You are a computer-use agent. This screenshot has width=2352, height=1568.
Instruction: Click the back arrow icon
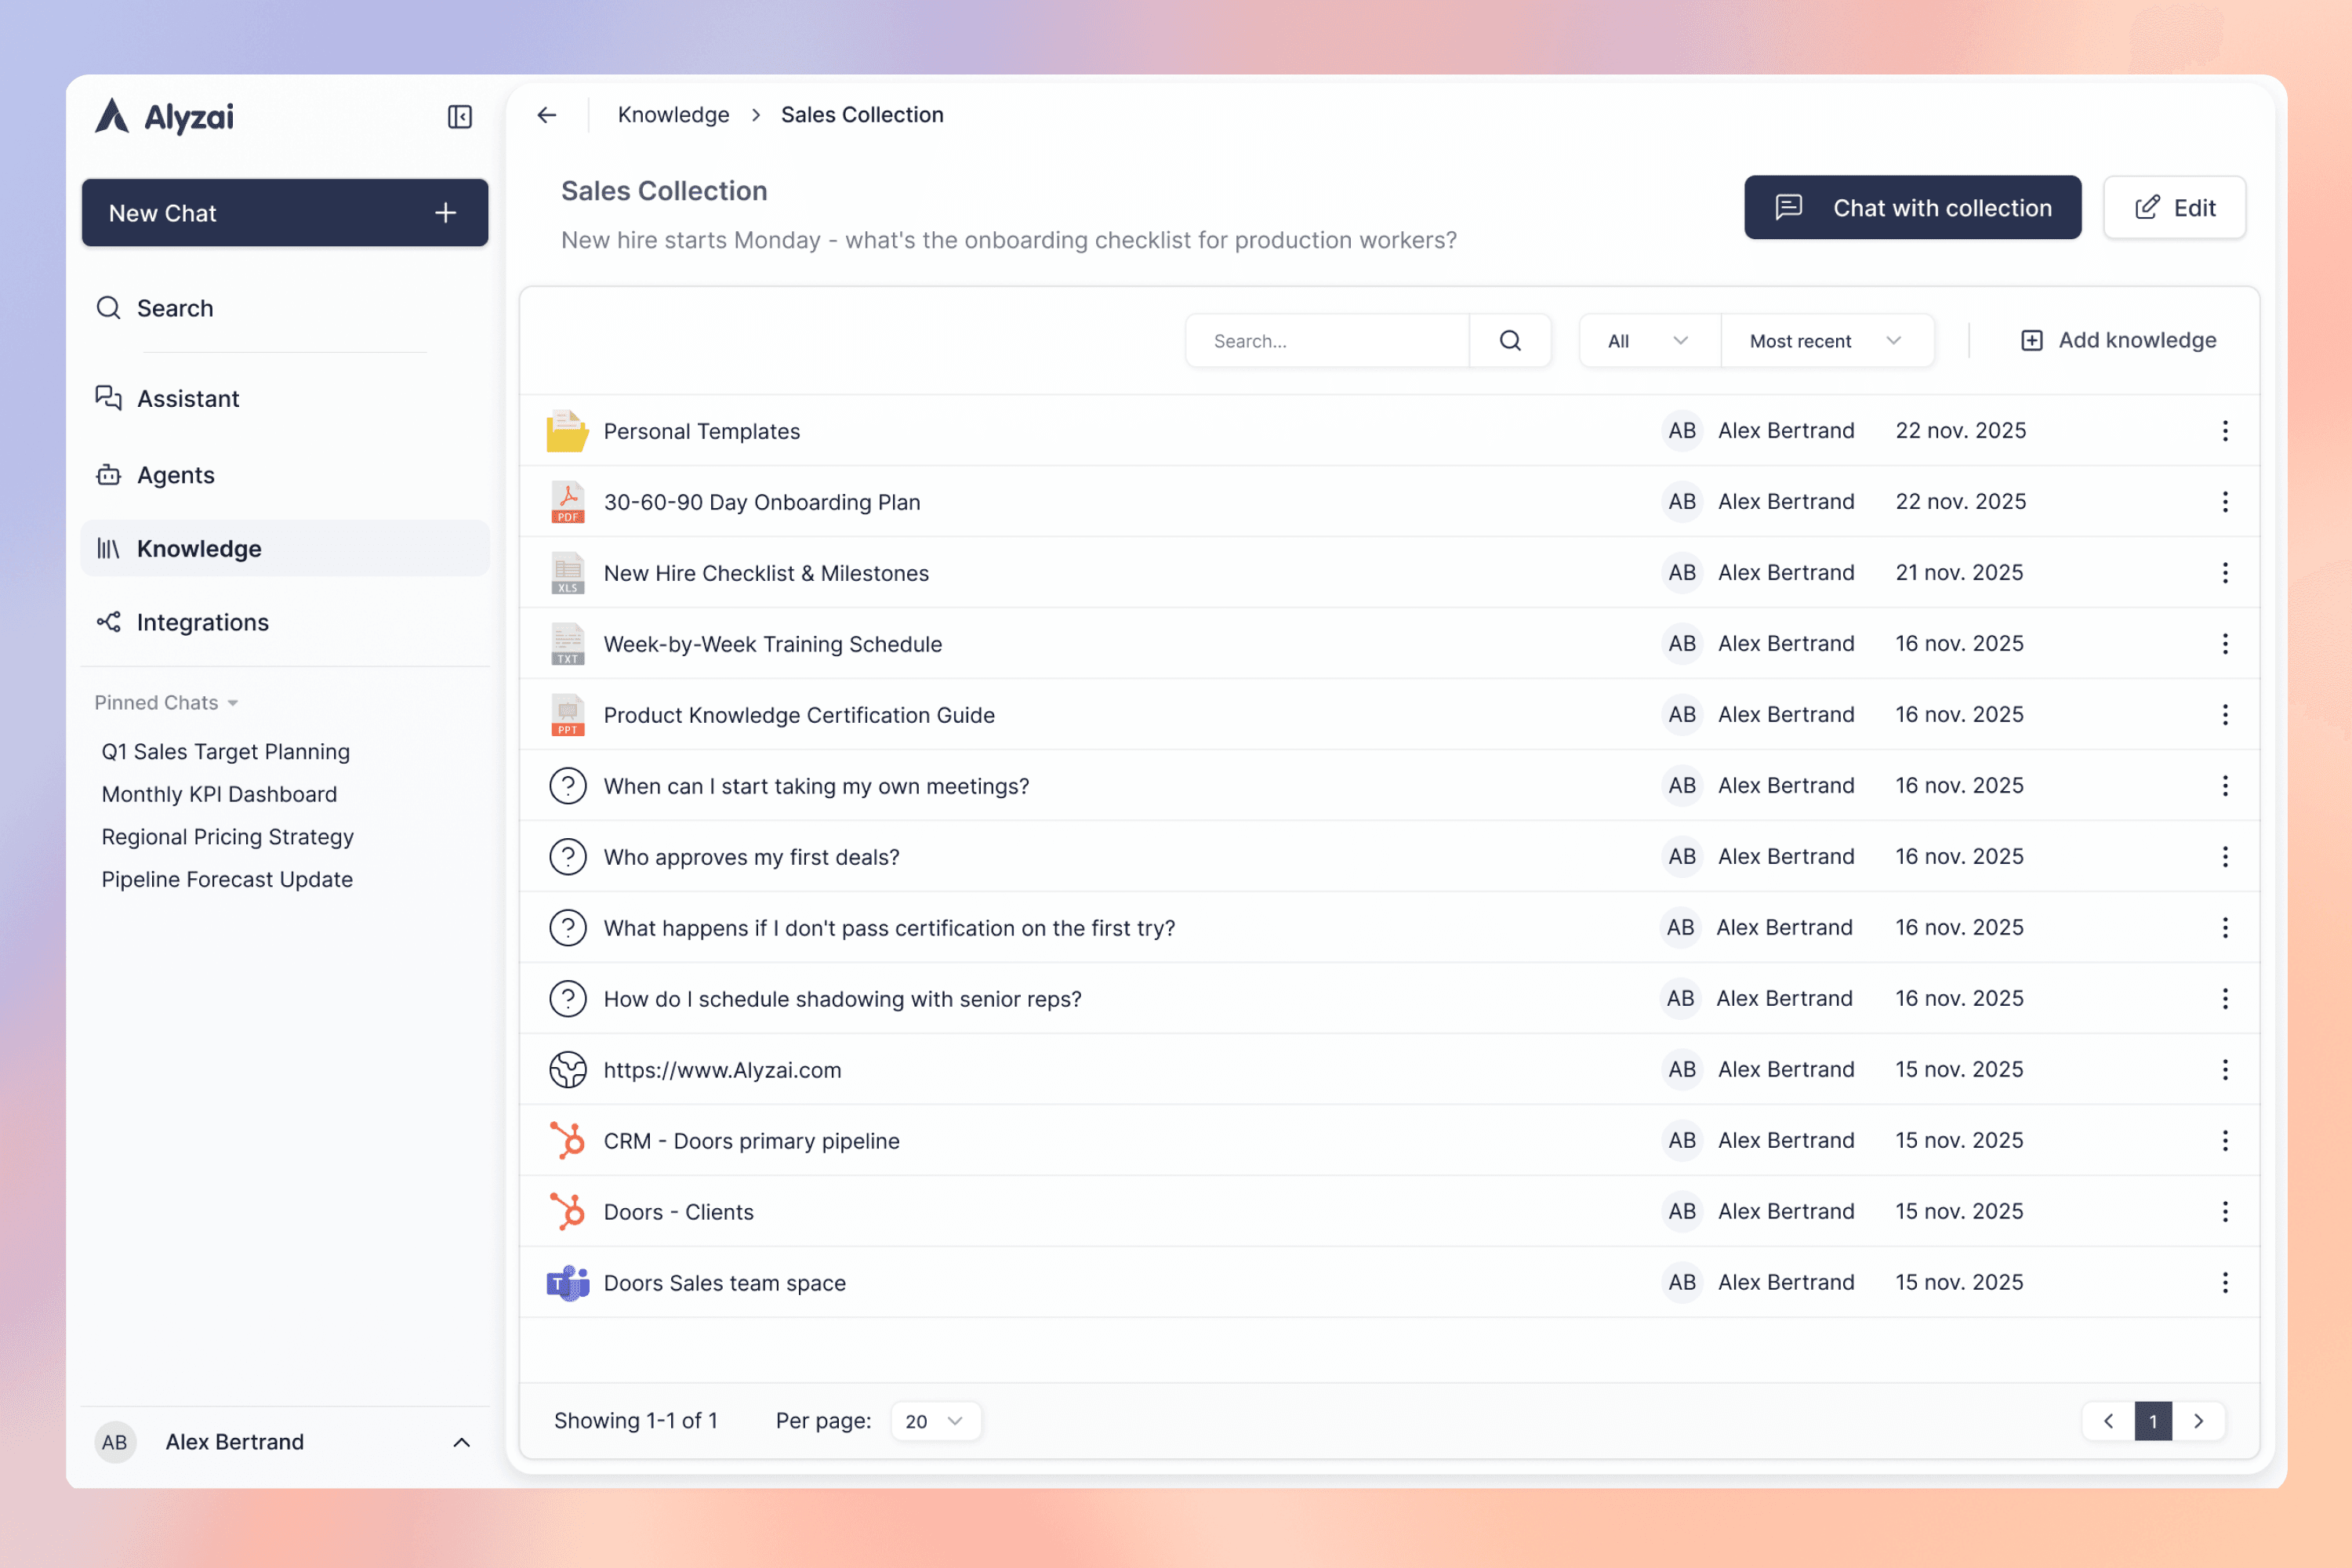[547, 115]
